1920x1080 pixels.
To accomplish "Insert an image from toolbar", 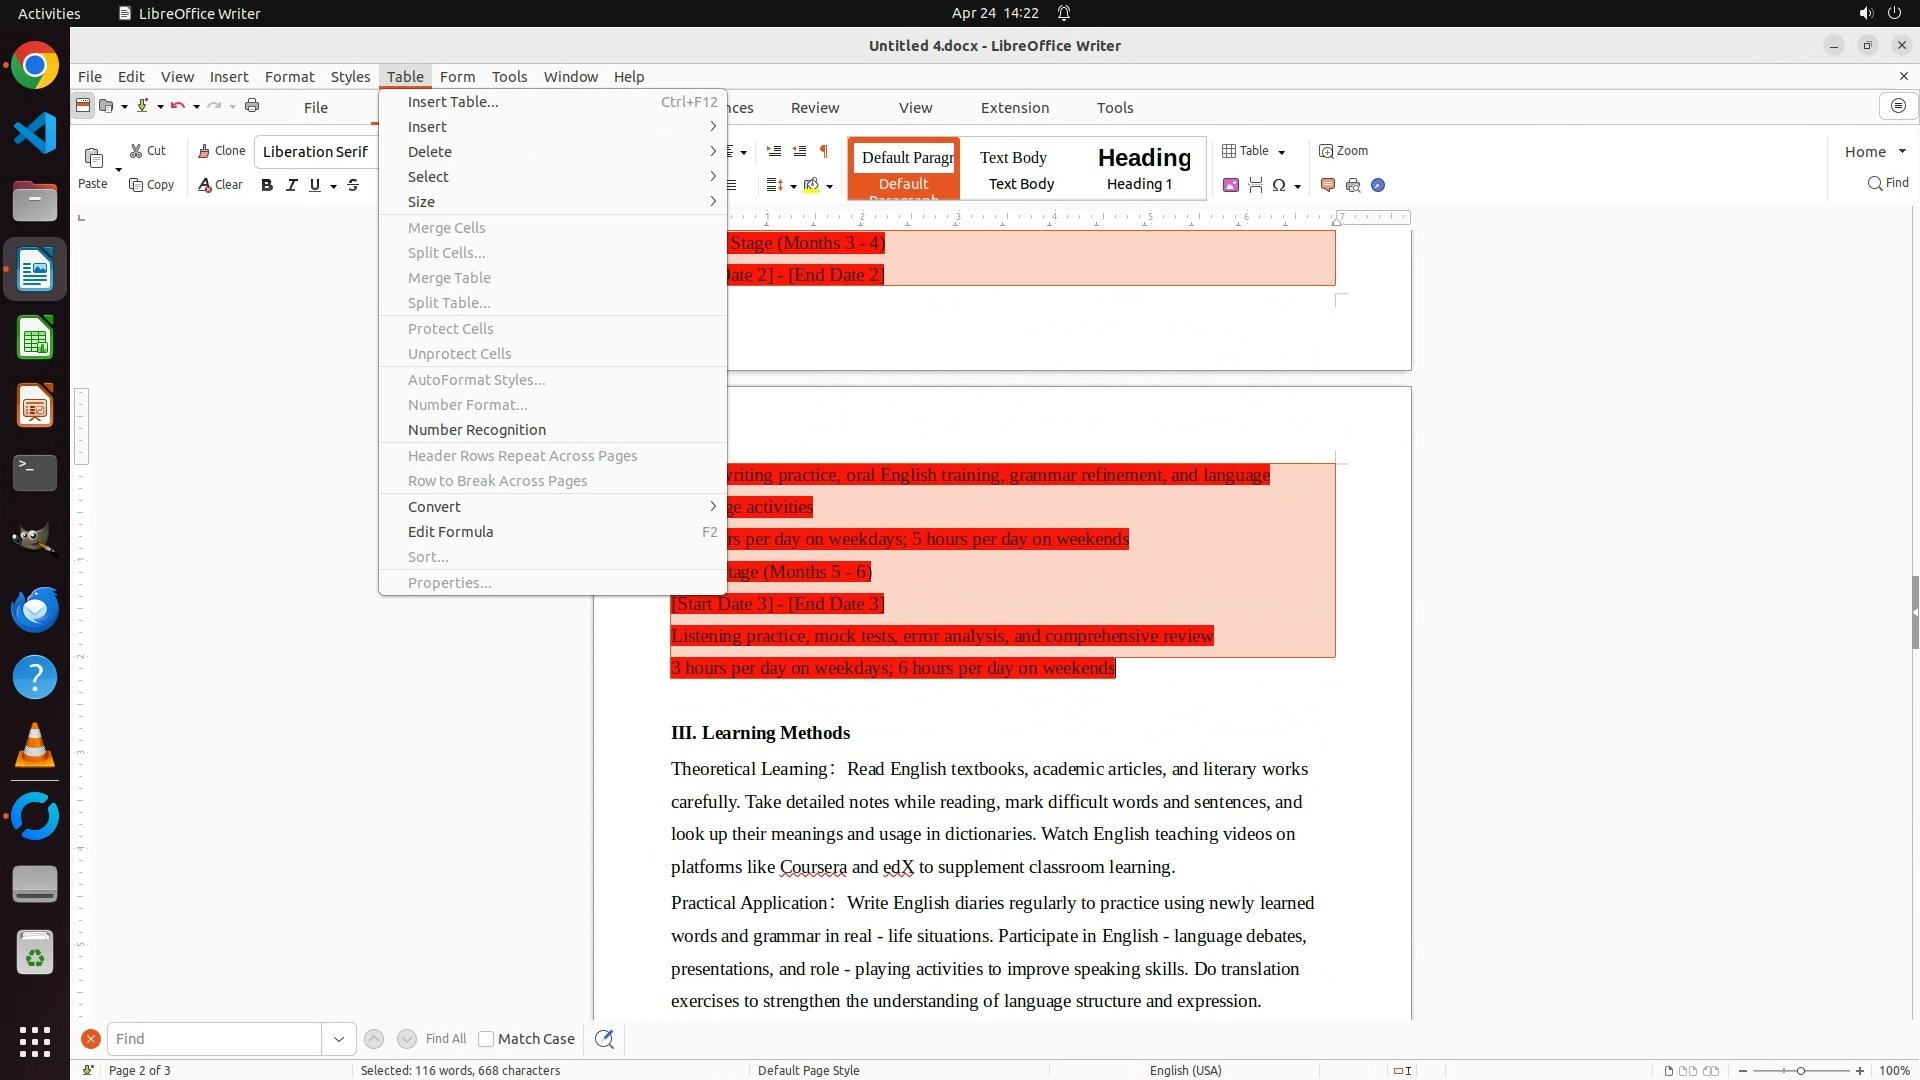I will (1230, 185).
